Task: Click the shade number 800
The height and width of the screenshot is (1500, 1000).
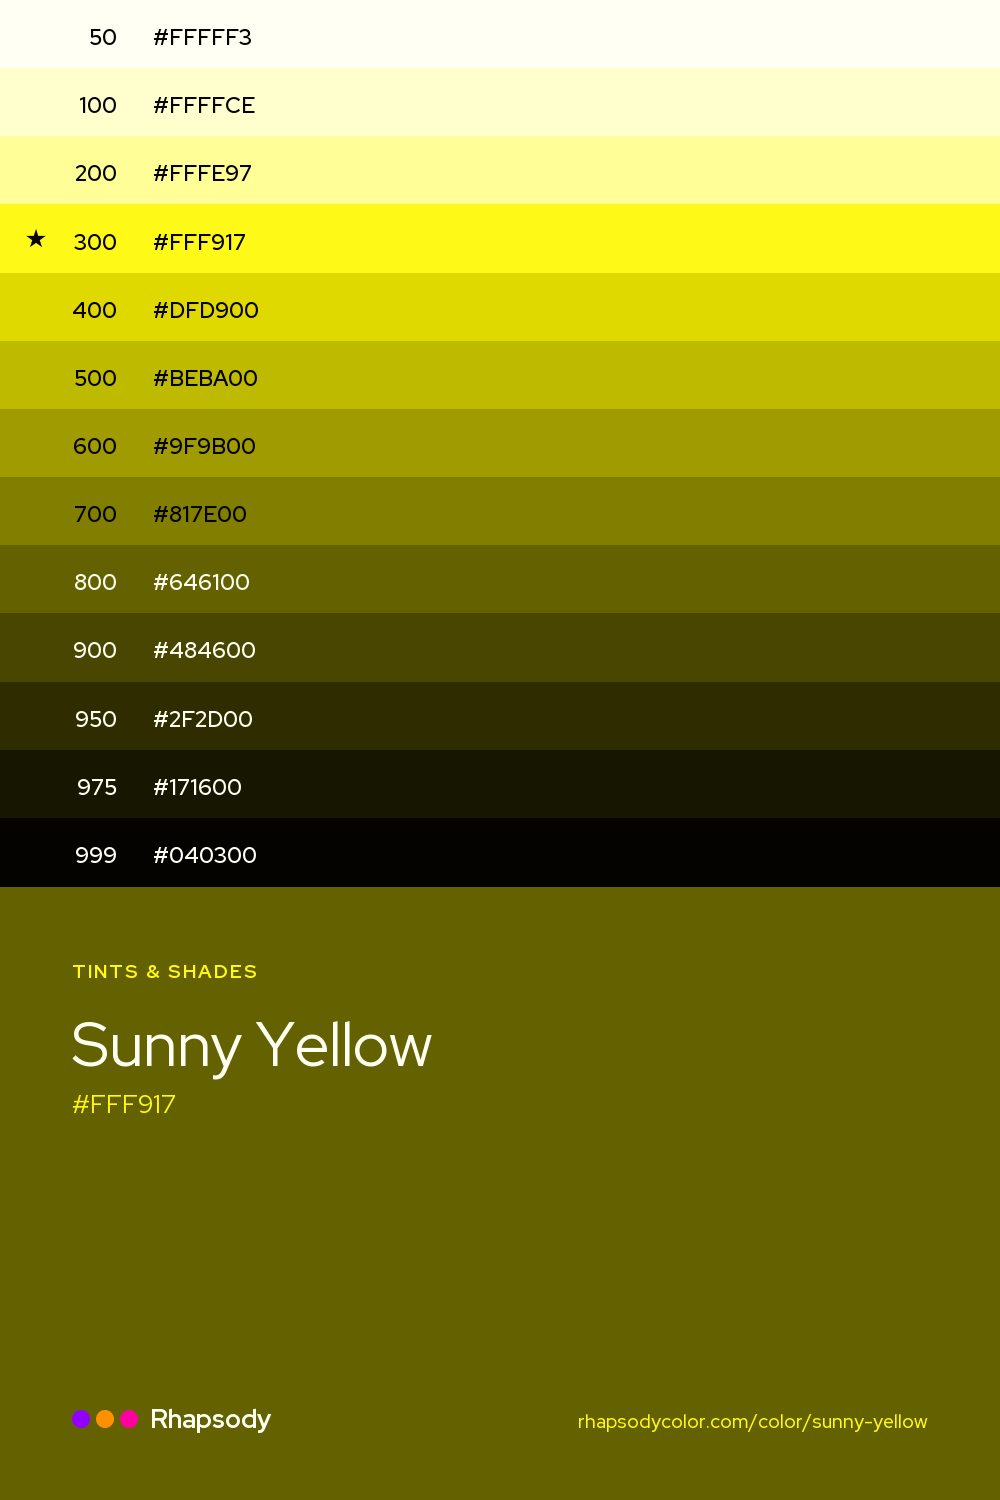Action: point(96,582)
